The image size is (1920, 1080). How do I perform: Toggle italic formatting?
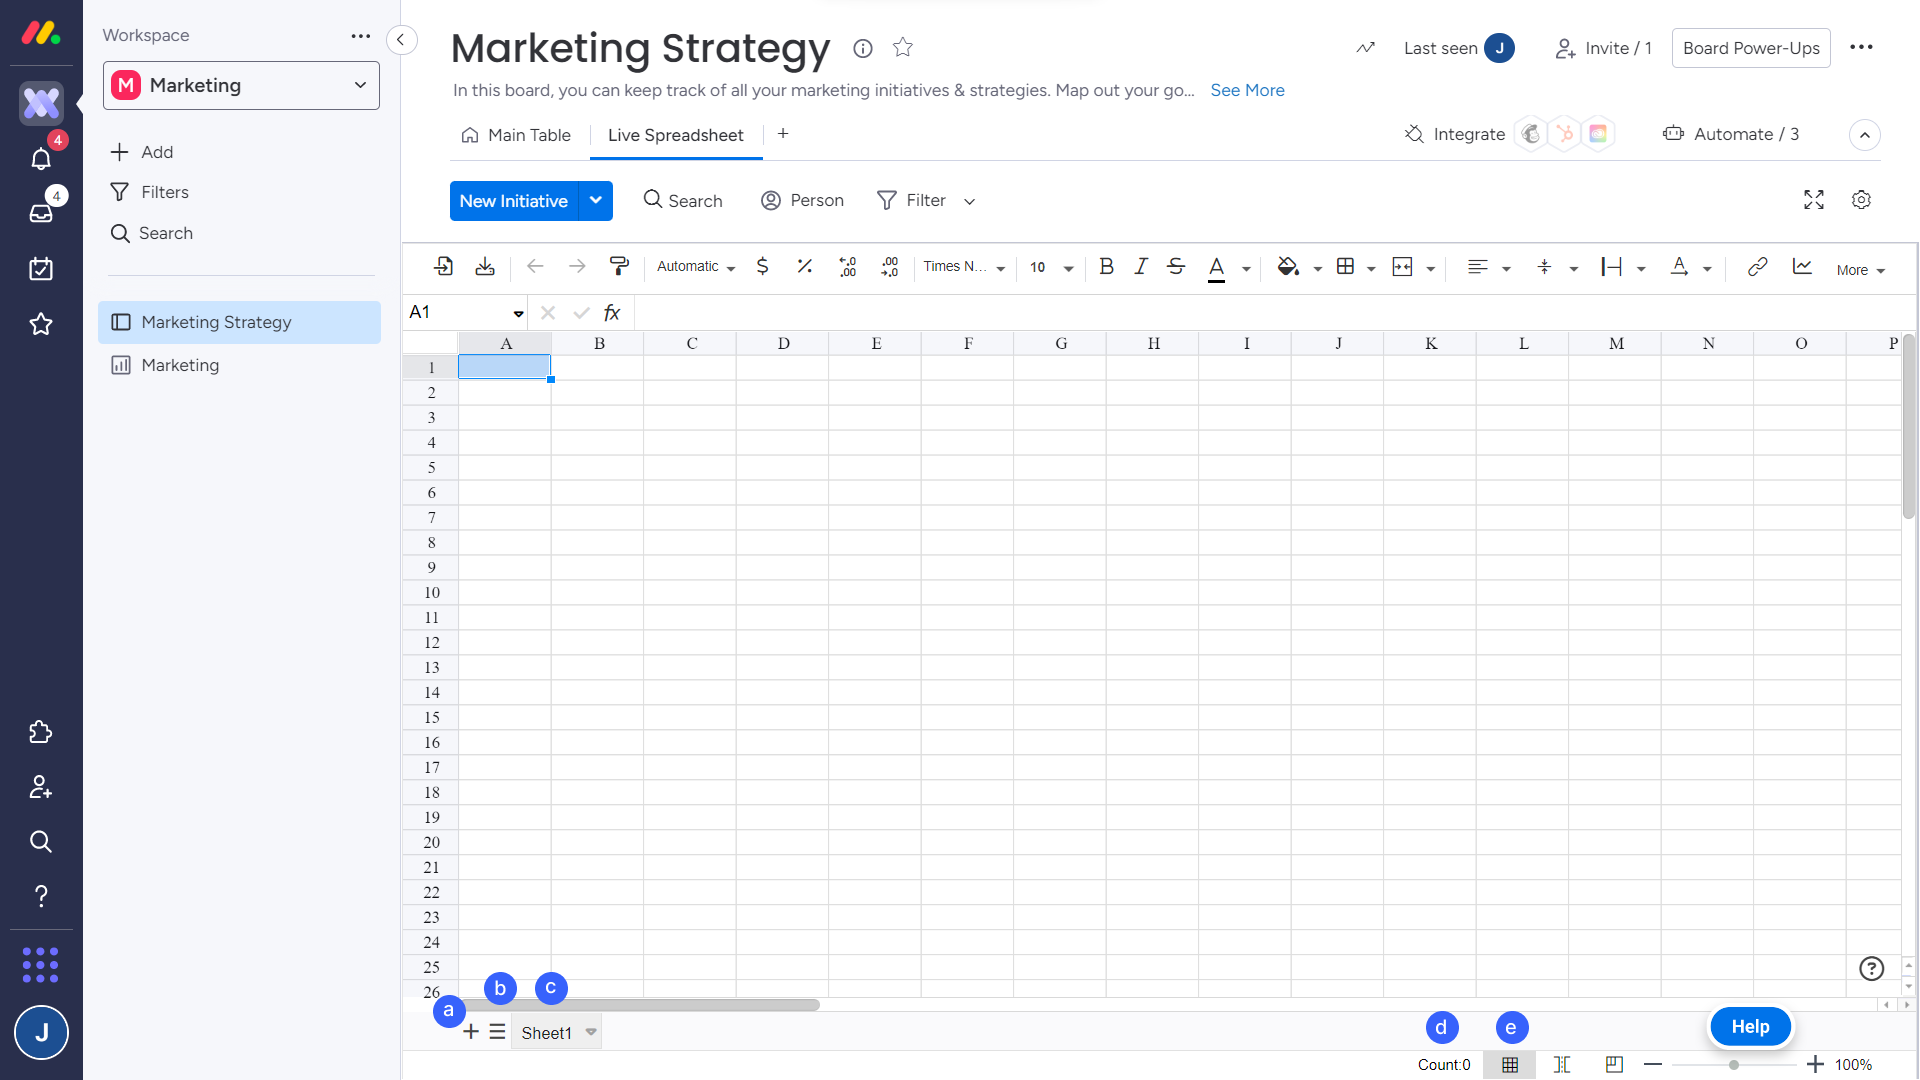click(x=1141, y=266)
